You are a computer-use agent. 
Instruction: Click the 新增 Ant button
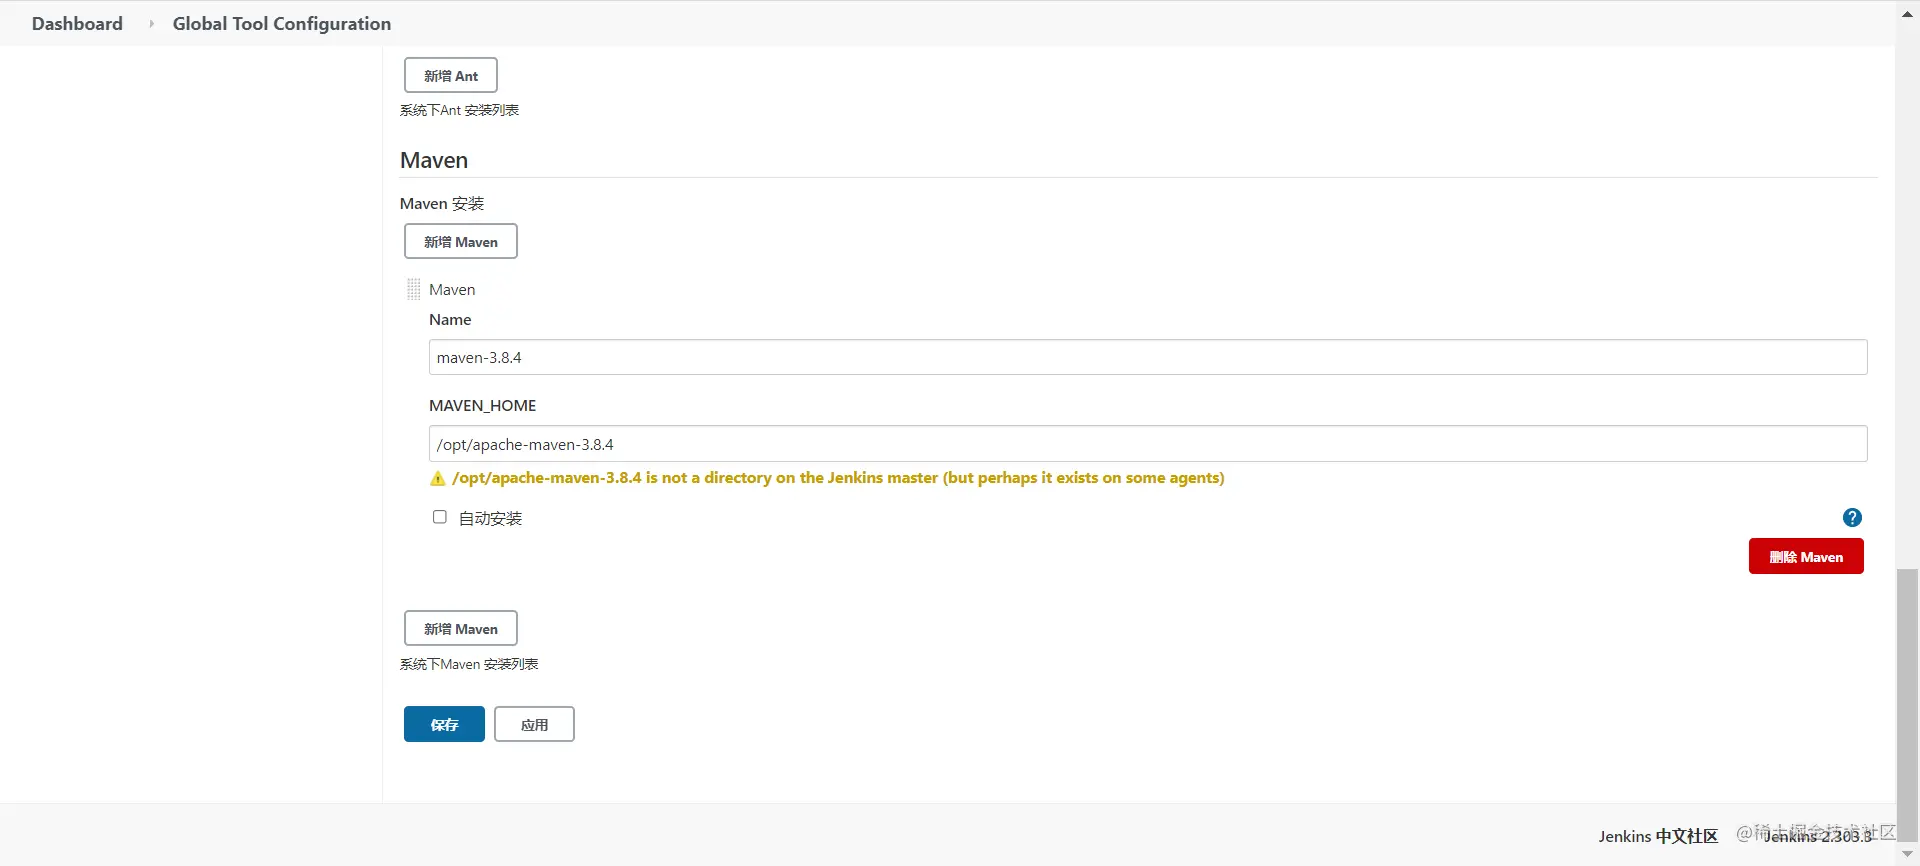pos(451,75)
